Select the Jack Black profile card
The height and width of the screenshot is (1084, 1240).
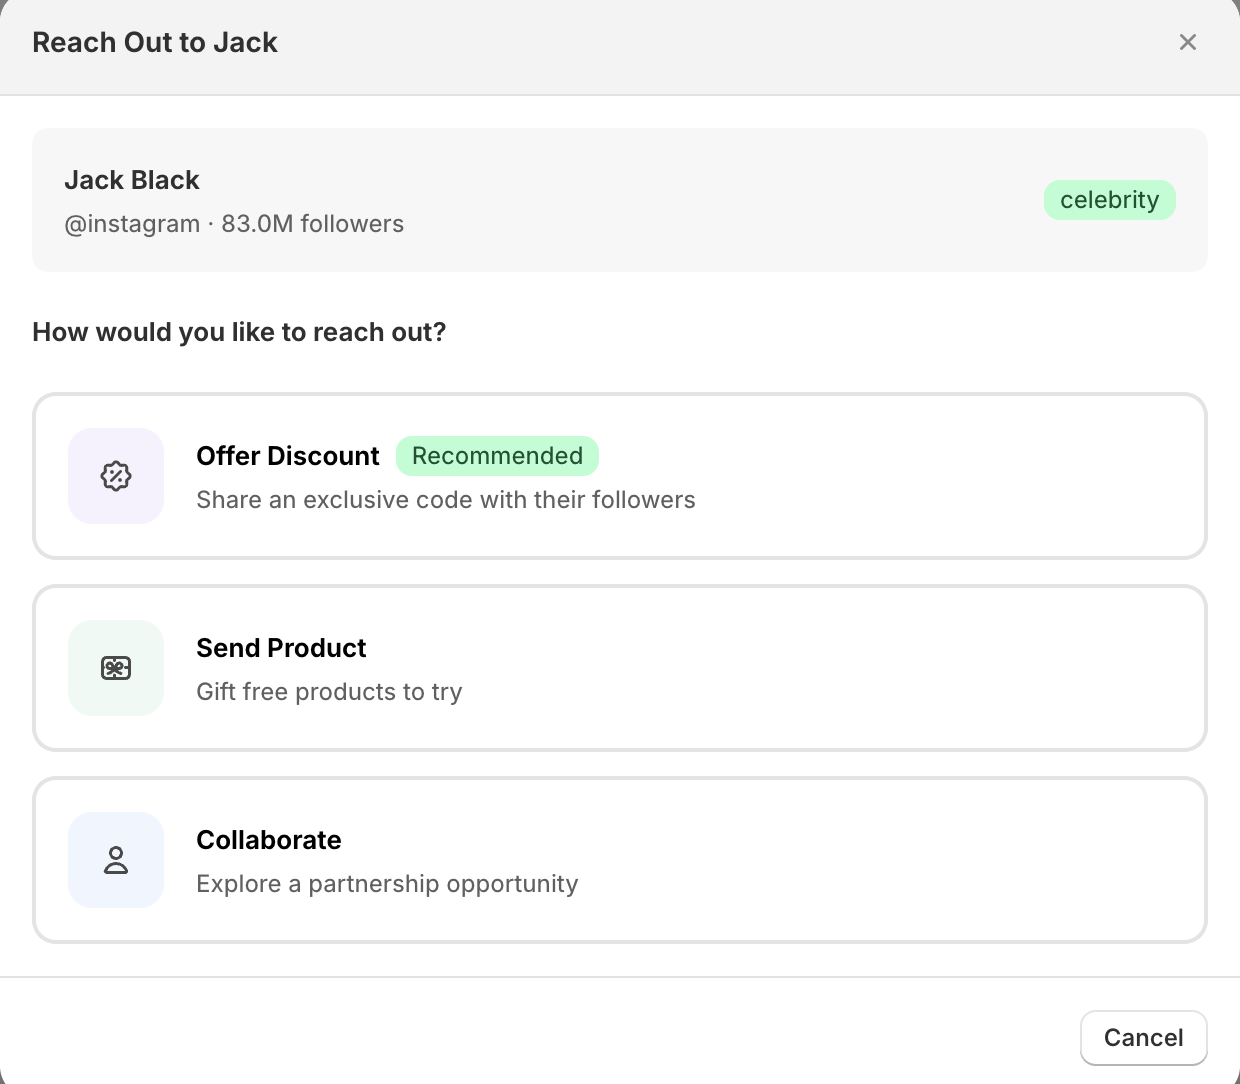pos(620,200)
